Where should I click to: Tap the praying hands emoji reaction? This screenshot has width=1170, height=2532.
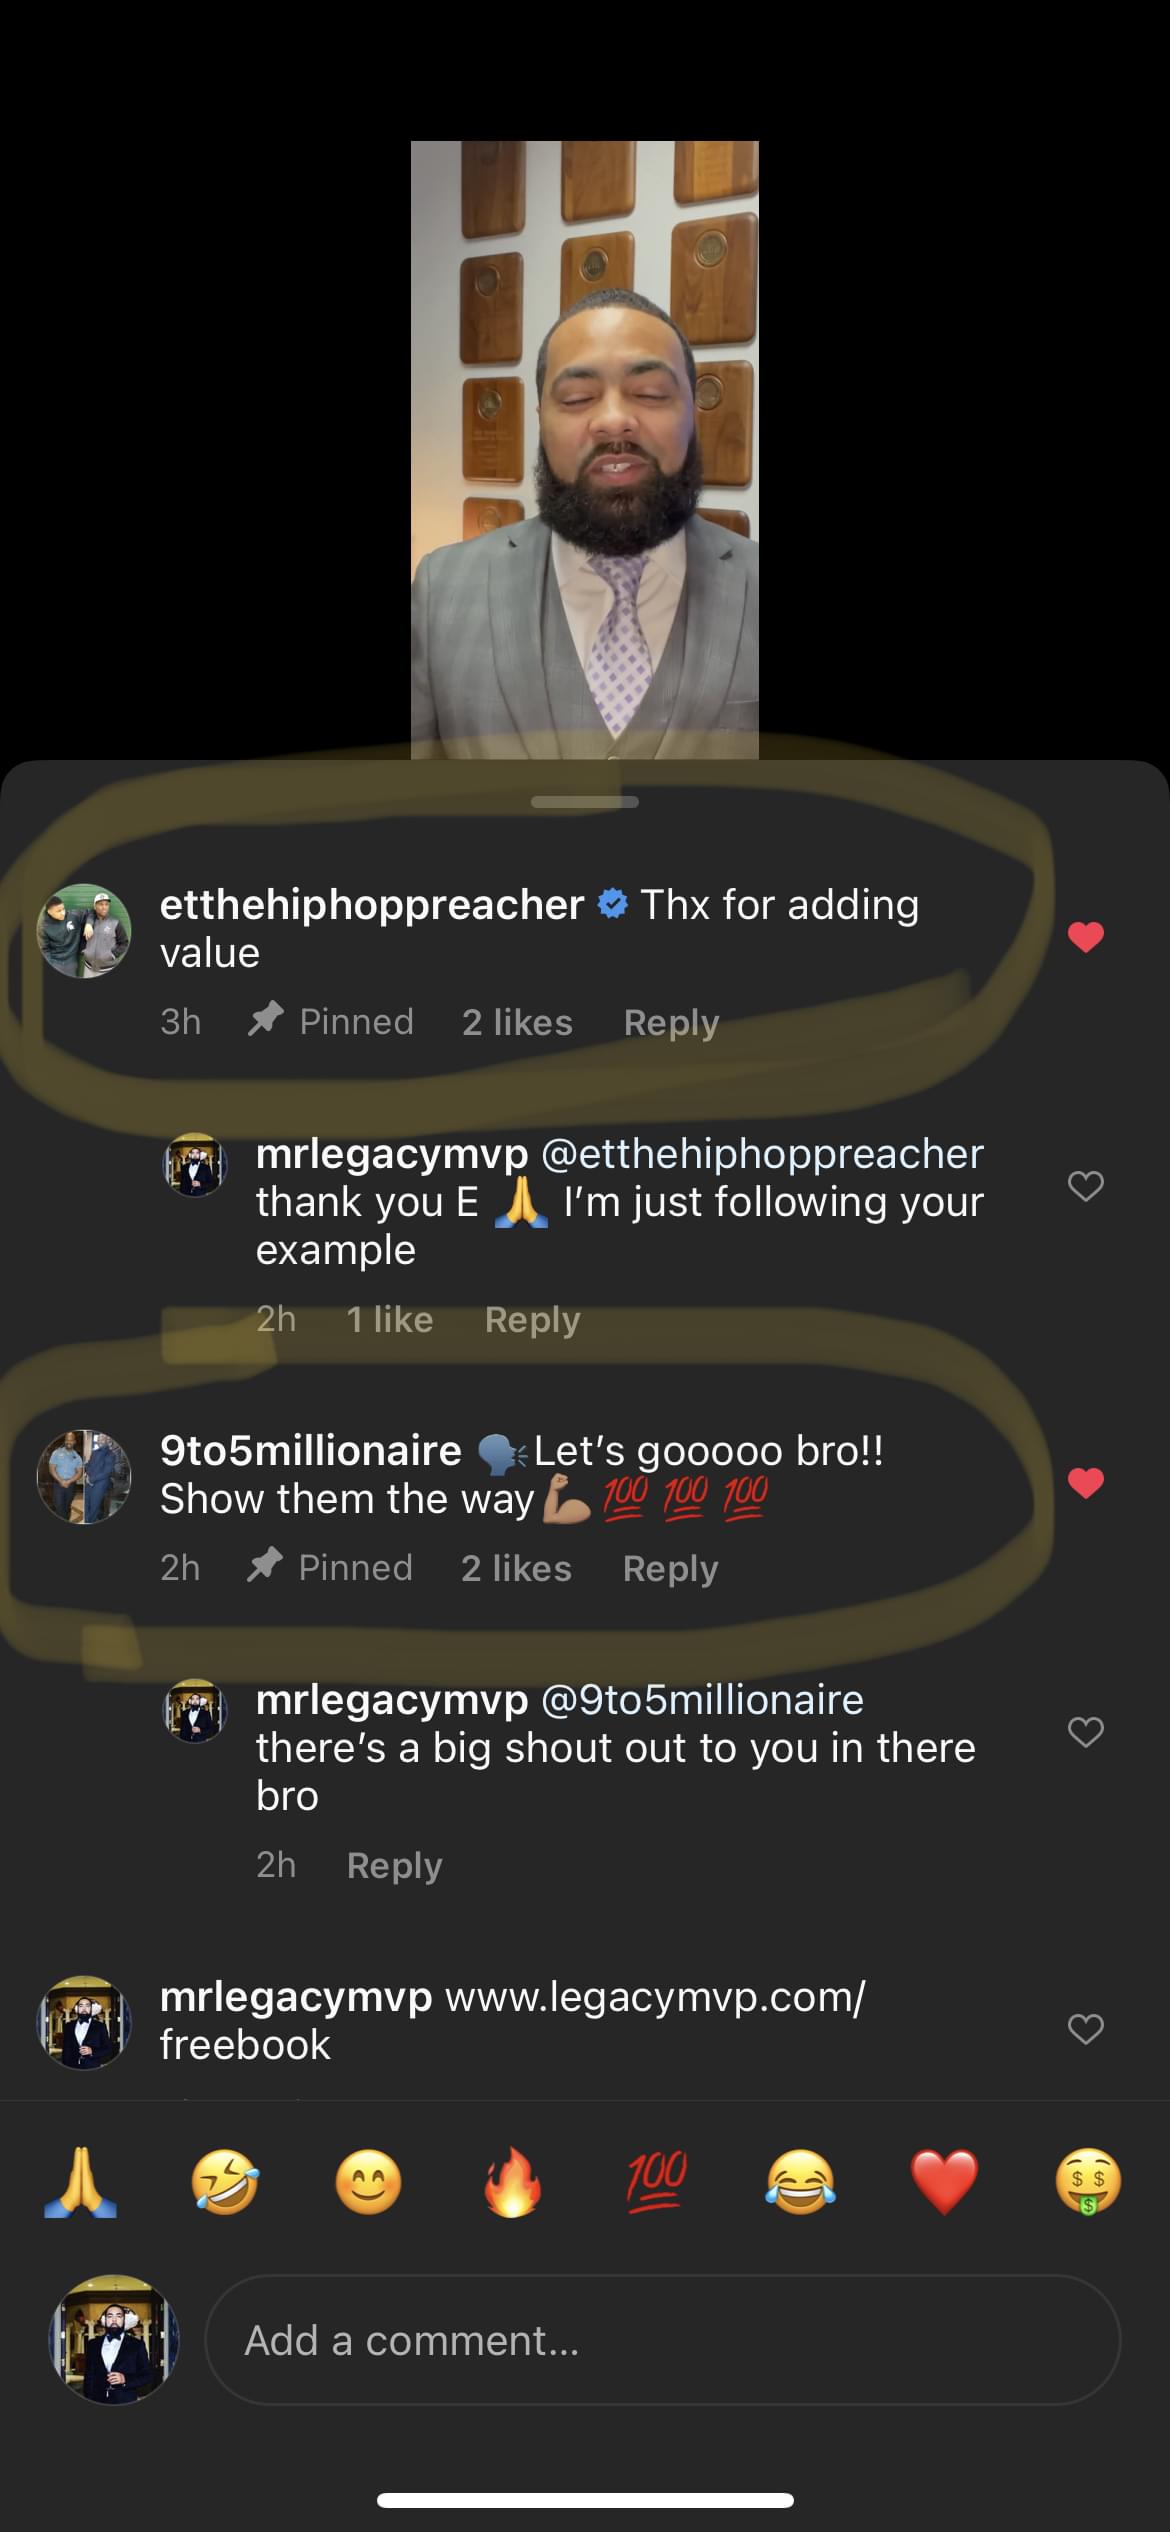pos(81,2183)
